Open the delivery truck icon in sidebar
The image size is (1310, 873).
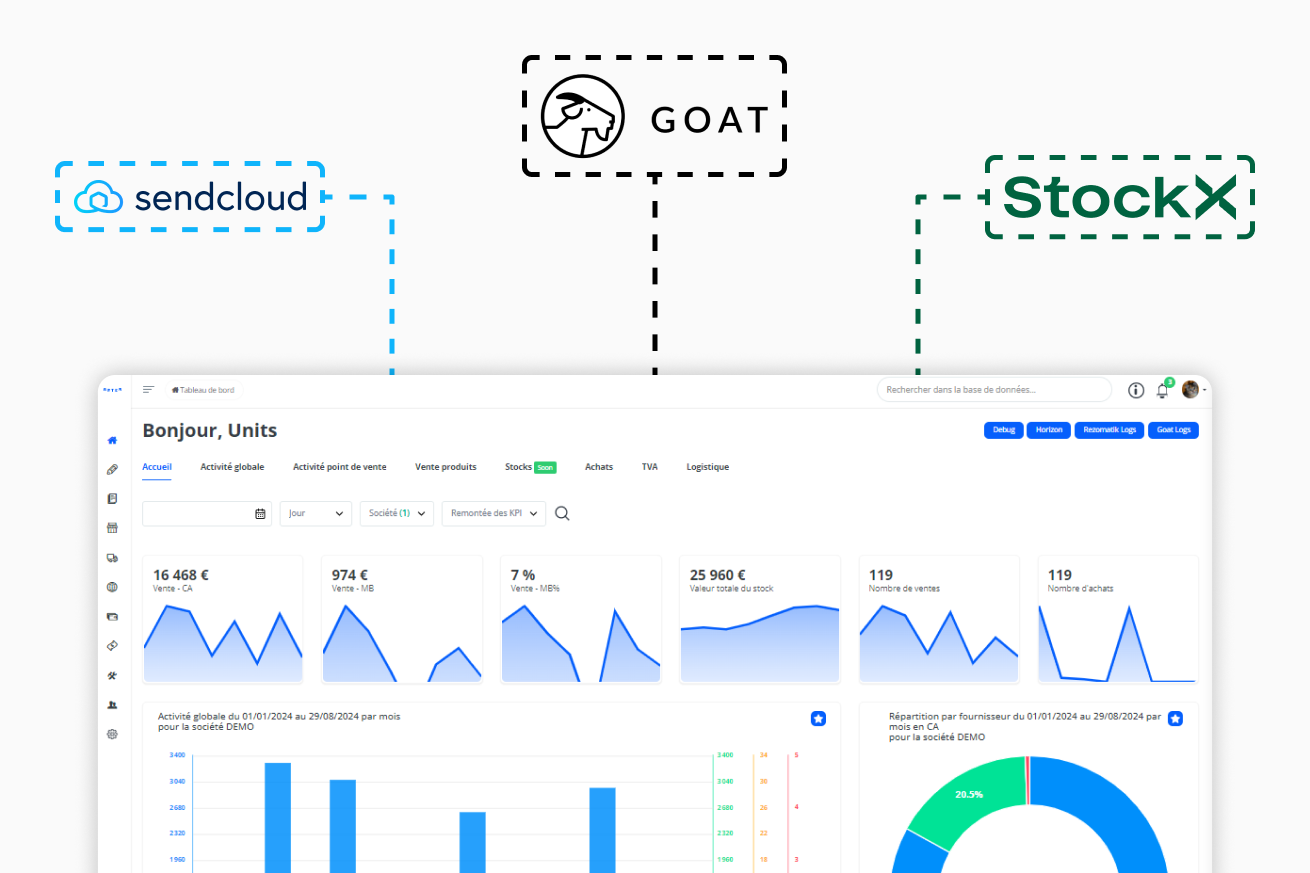(x=112, y=558)
